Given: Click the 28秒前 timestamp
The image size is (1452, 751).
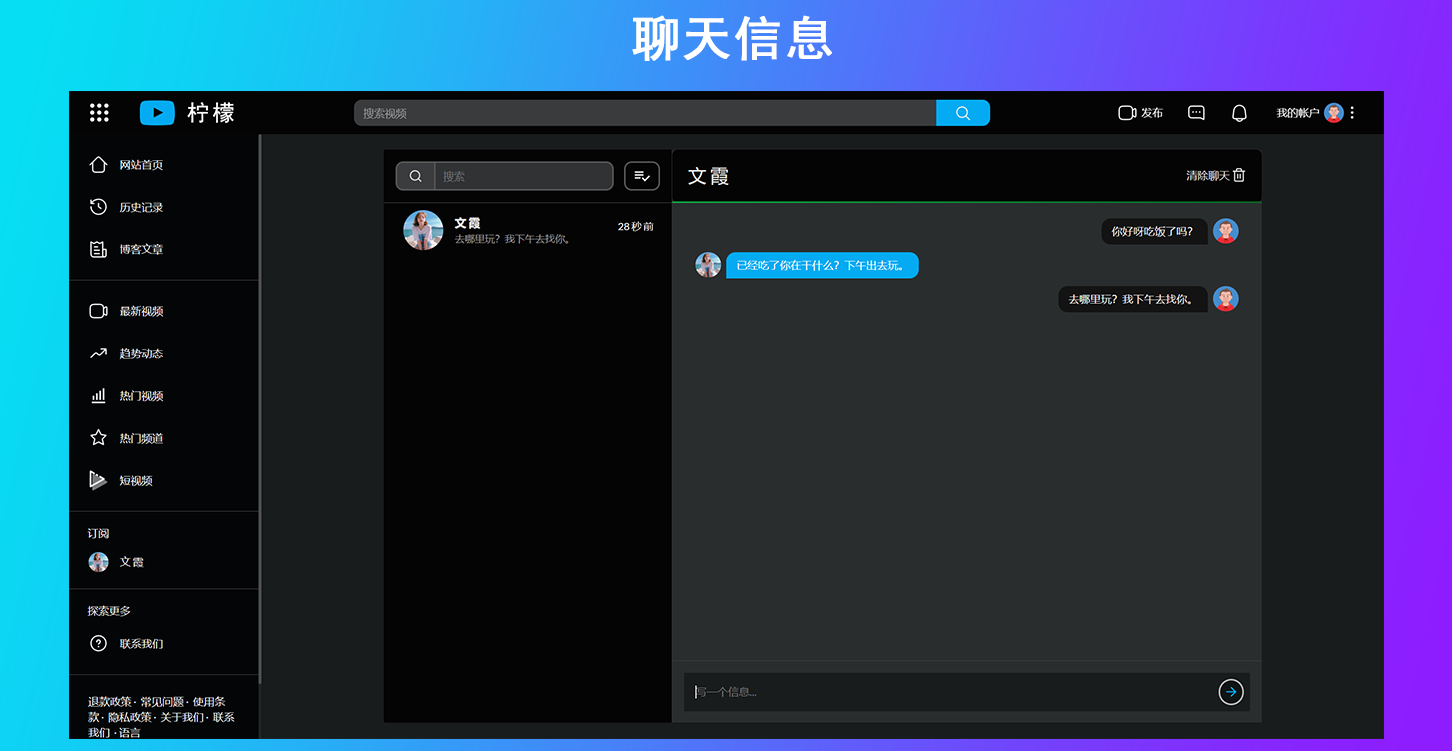Looking at the screenshot, I should pyautogui.click(x=635, y=227).
